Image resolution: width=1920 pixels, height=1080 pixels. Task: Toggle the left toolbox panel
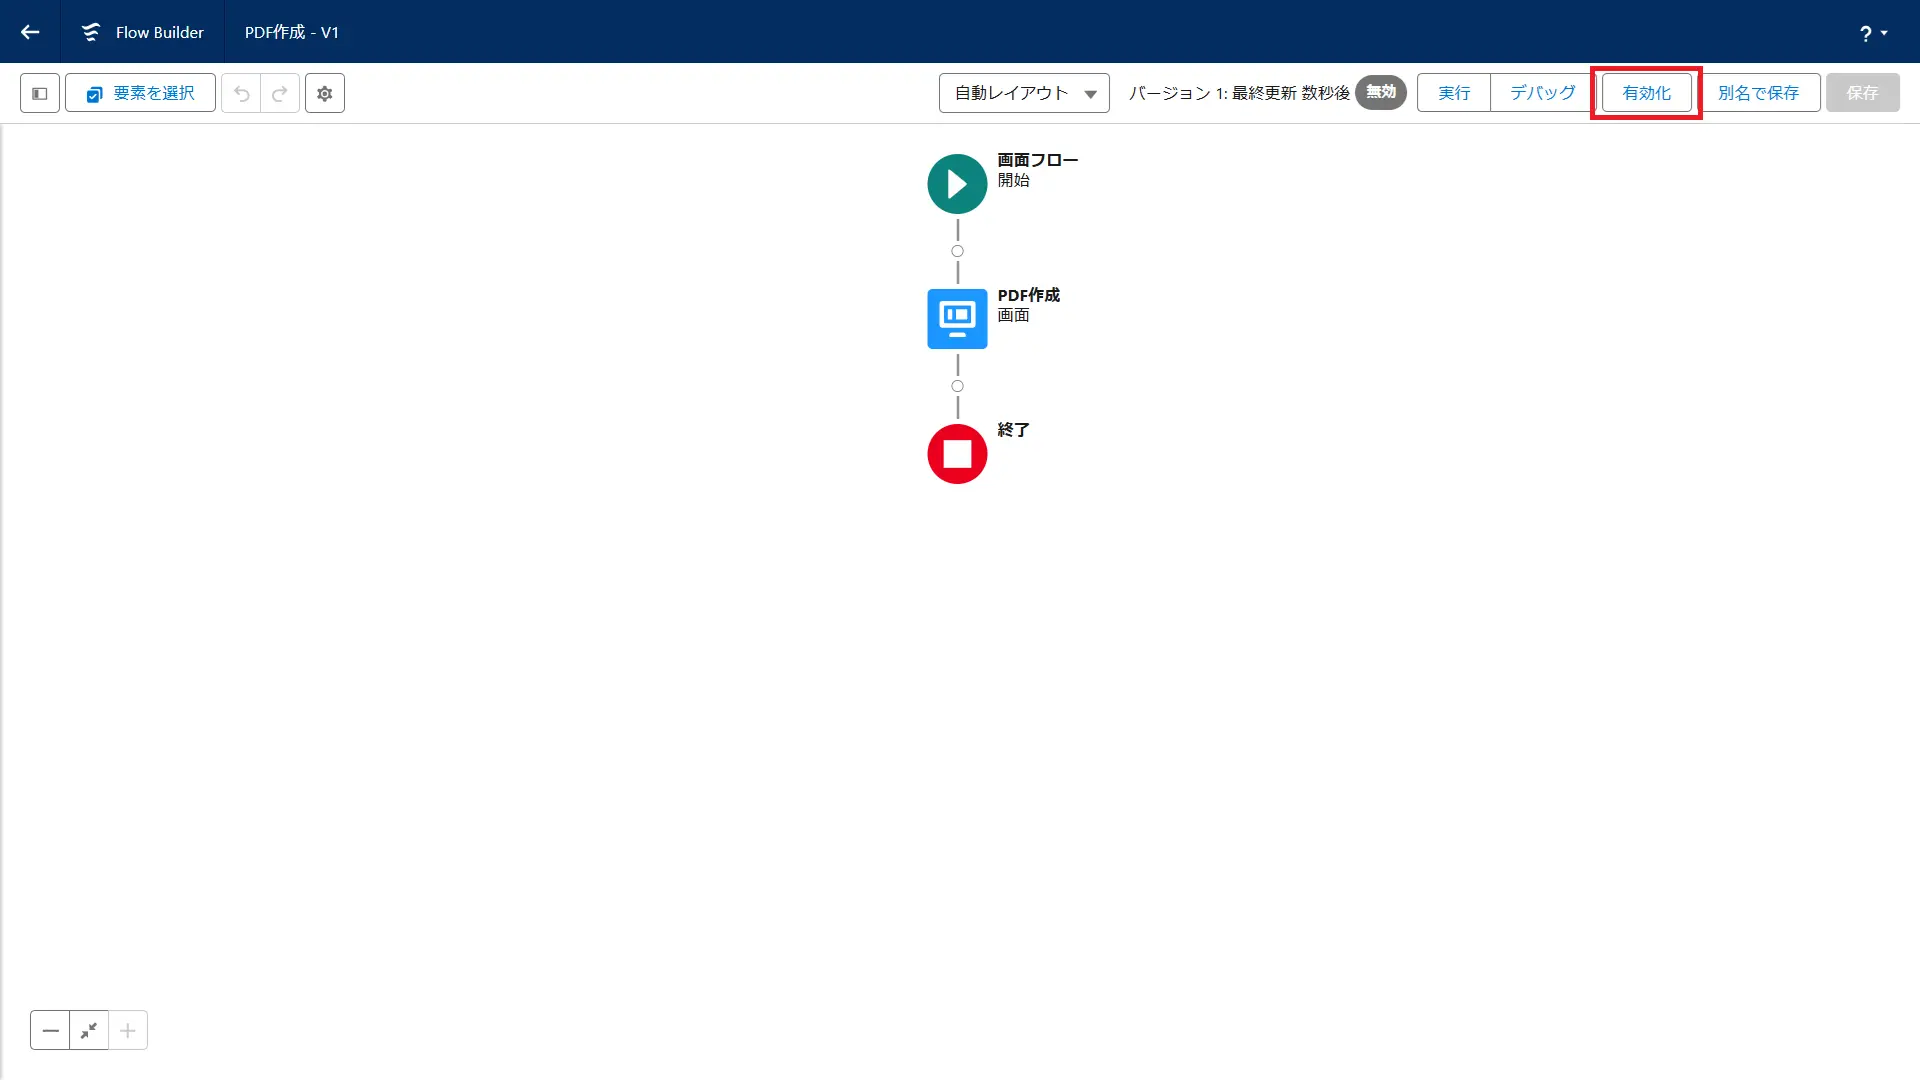point(40,93)
